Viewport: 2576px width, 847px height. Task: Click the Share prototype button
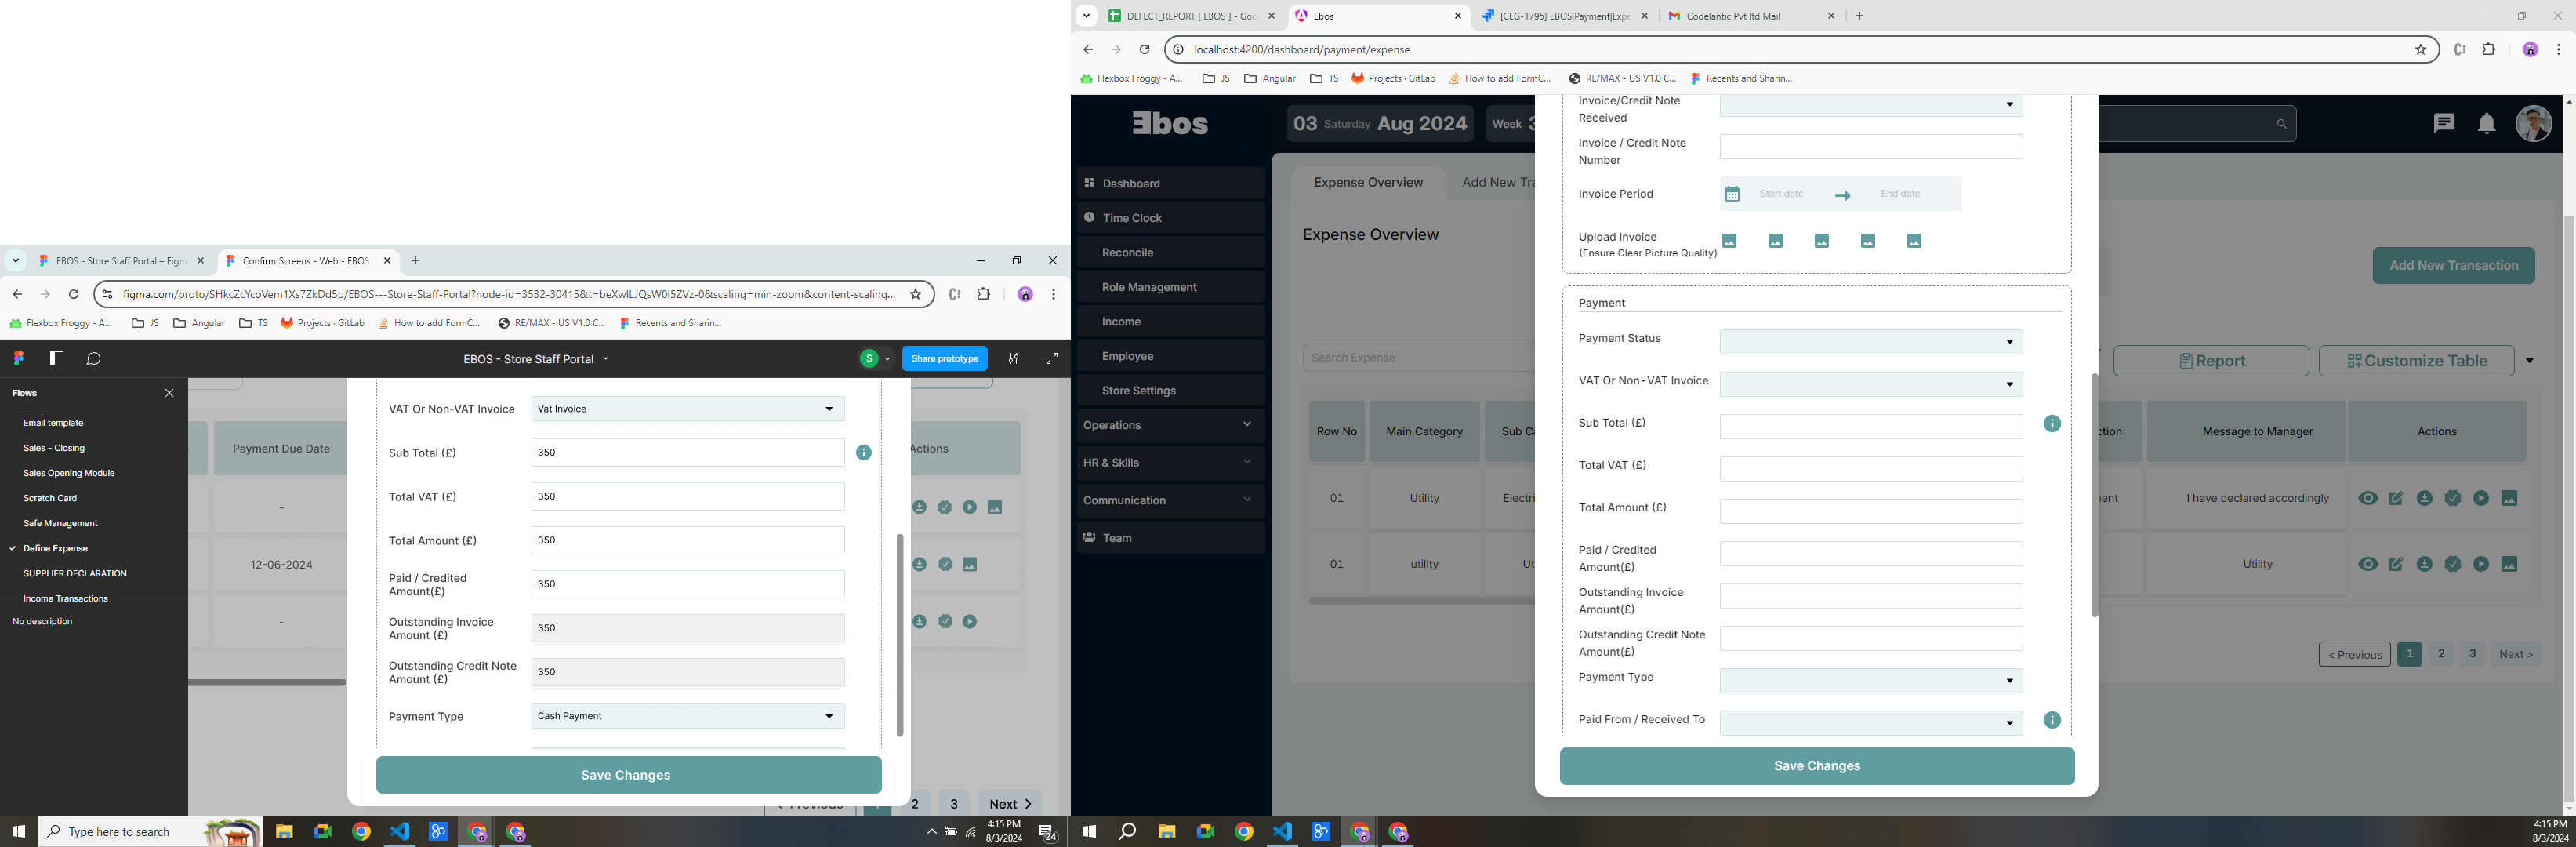(945, 358)
